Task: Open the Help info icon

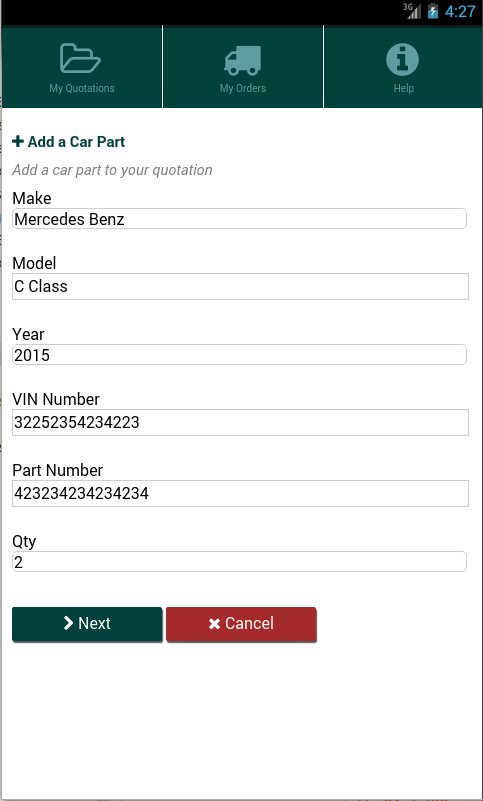Action: coord(402,59)
